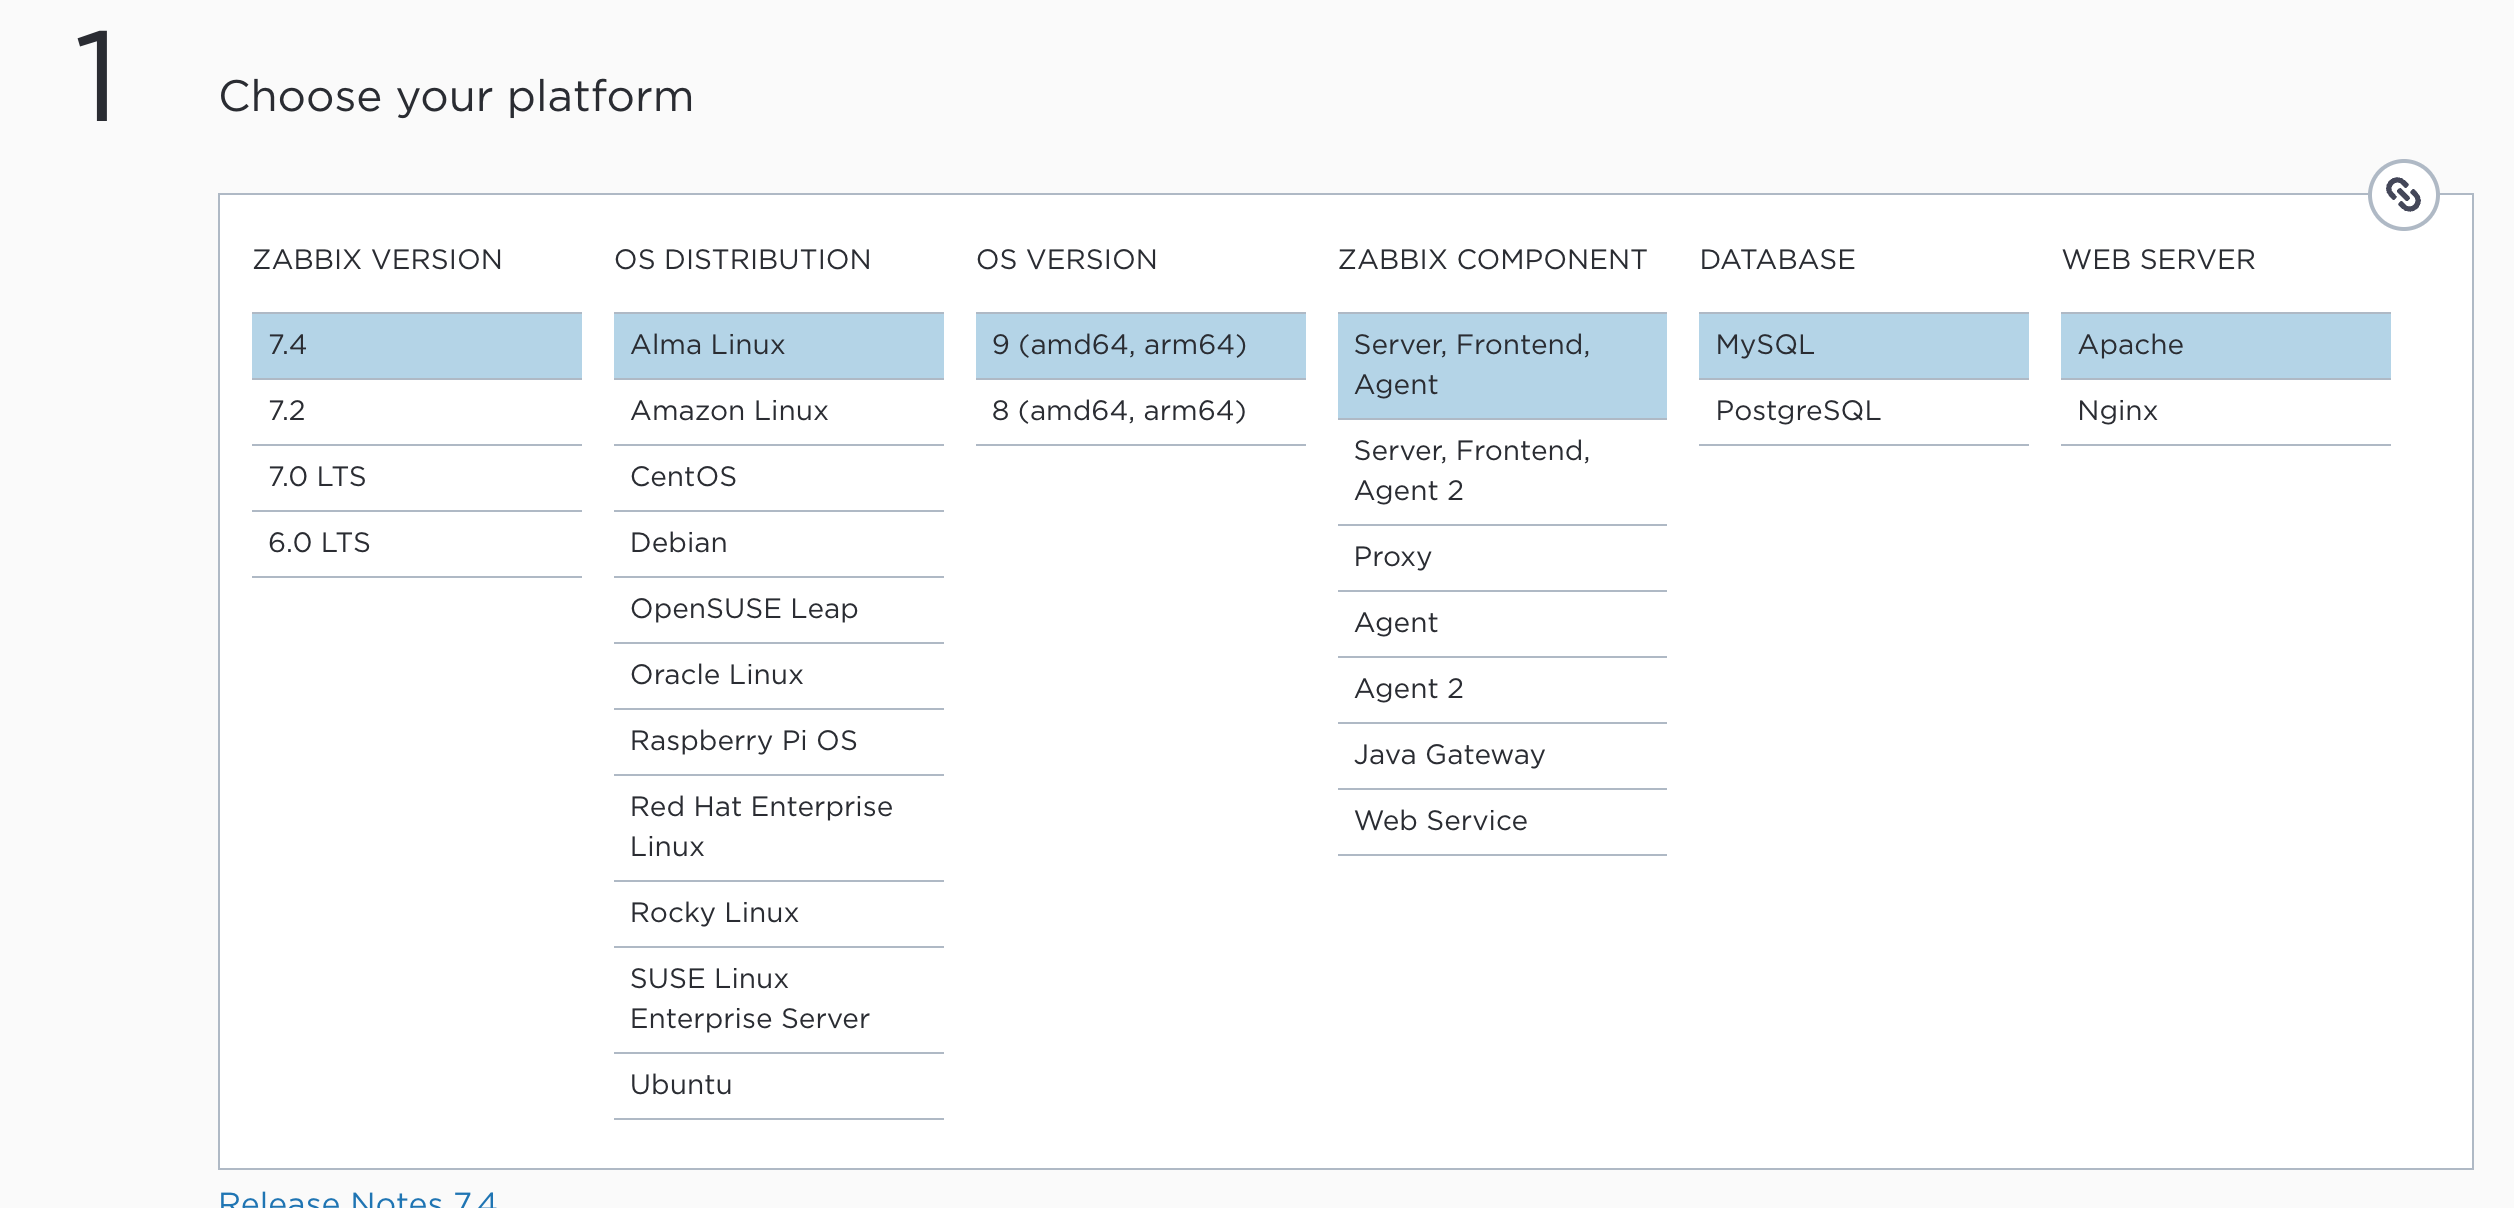Select the Agent 2 component
This screenshot has width=2514, height=1208.
pos(1502,689)
